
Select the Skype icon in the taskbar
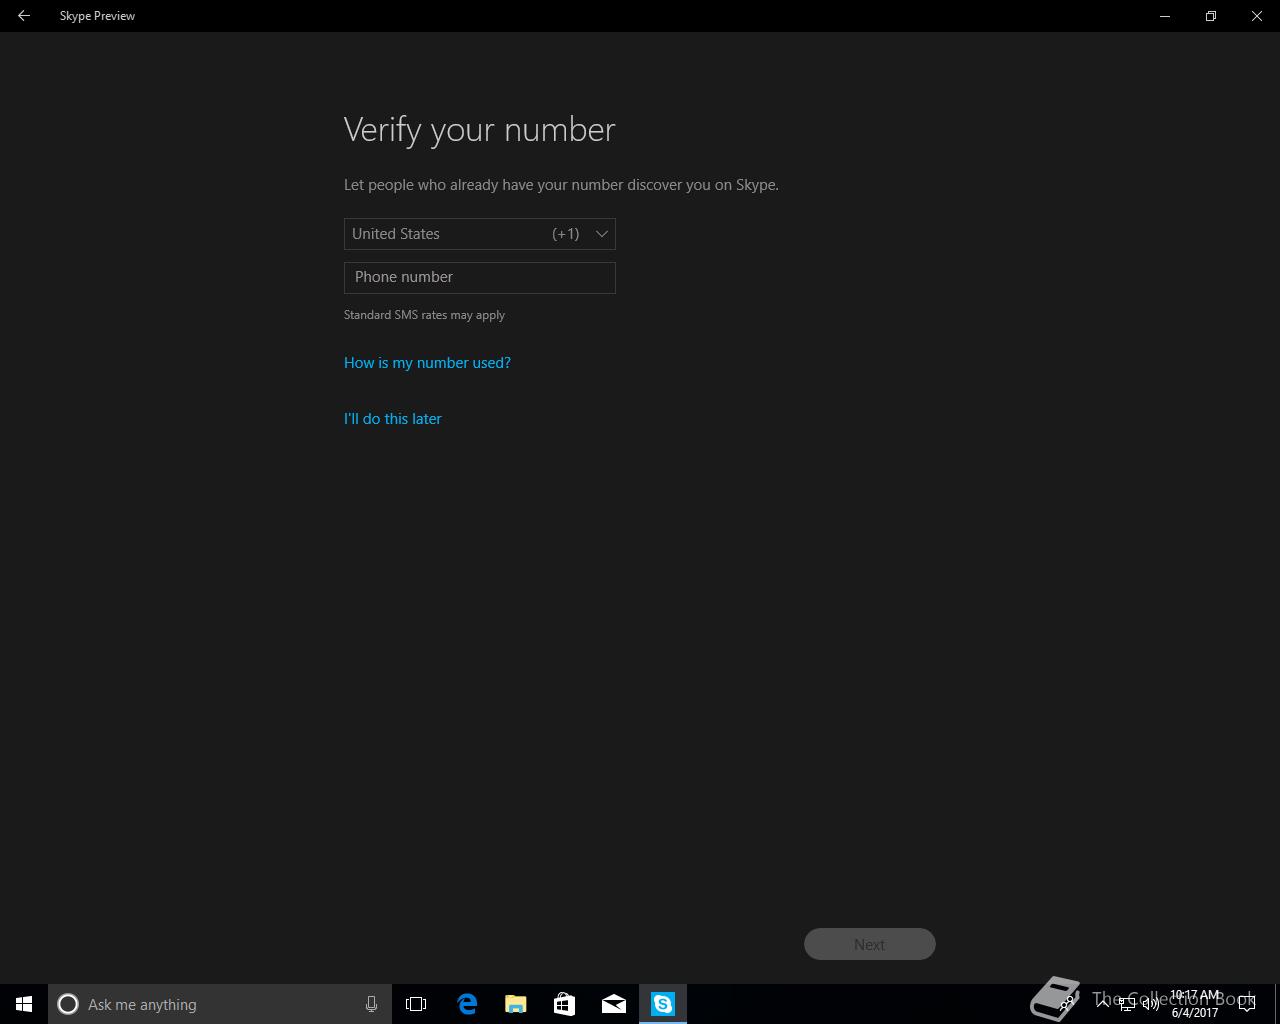[663, 1004]
